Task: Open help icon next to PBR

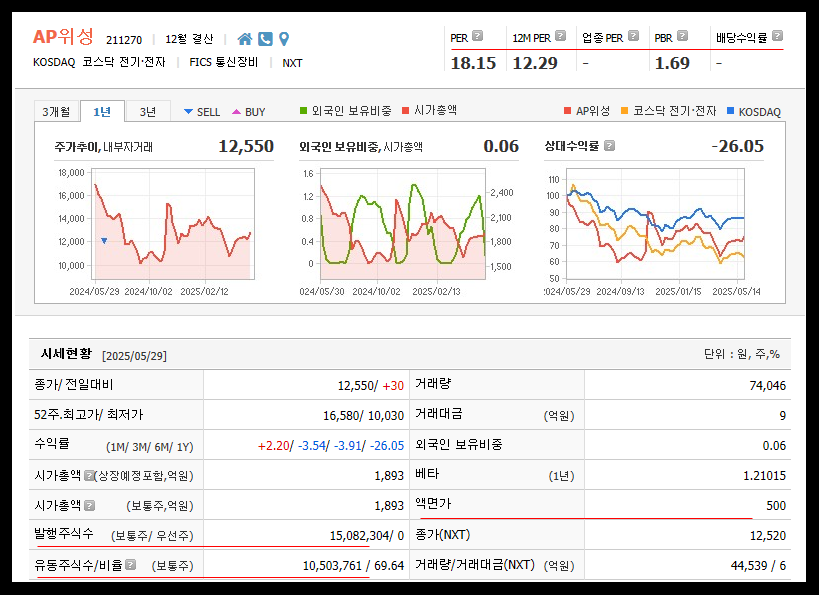Action: [x=682, y=36]
